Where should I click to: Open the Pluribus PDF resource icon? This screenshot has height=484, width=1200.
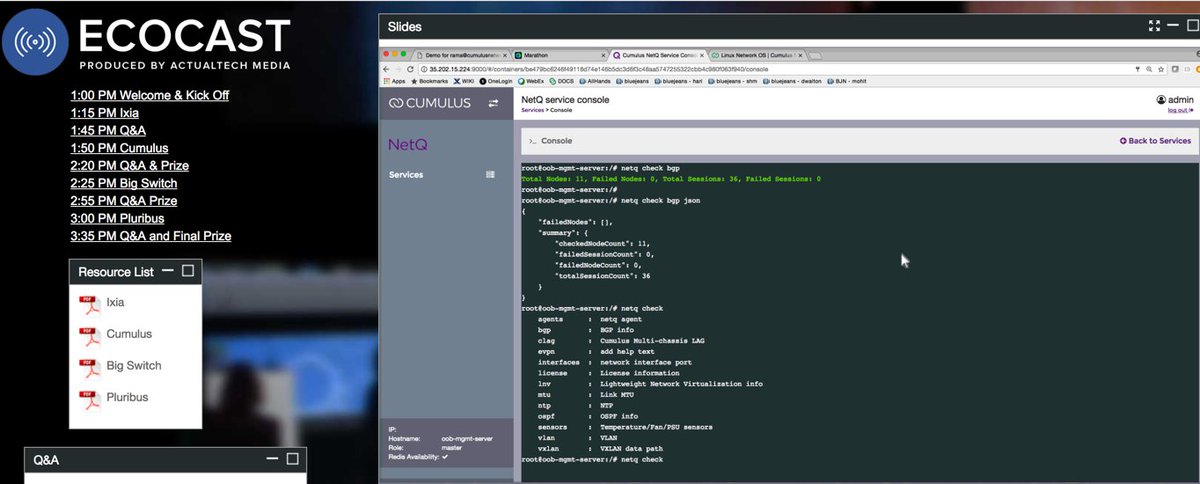pyautogui.click(x=89, y=398)
